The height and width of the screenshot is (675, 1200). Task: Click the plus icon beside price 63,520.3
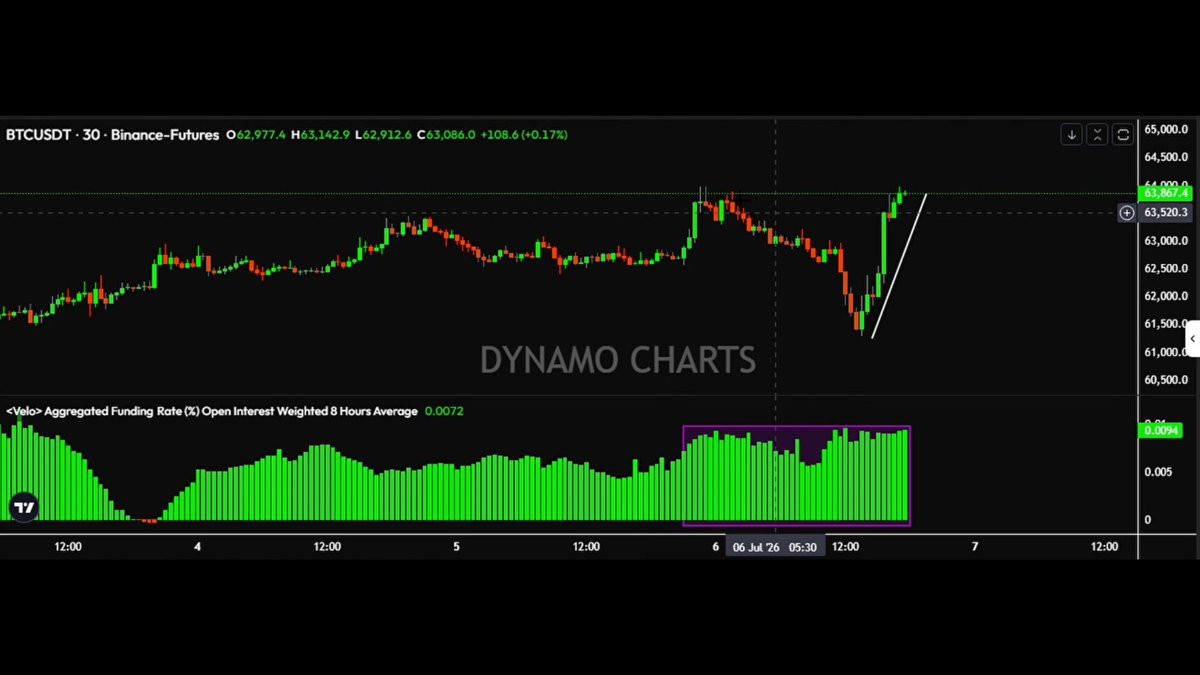click(1127, 212)
